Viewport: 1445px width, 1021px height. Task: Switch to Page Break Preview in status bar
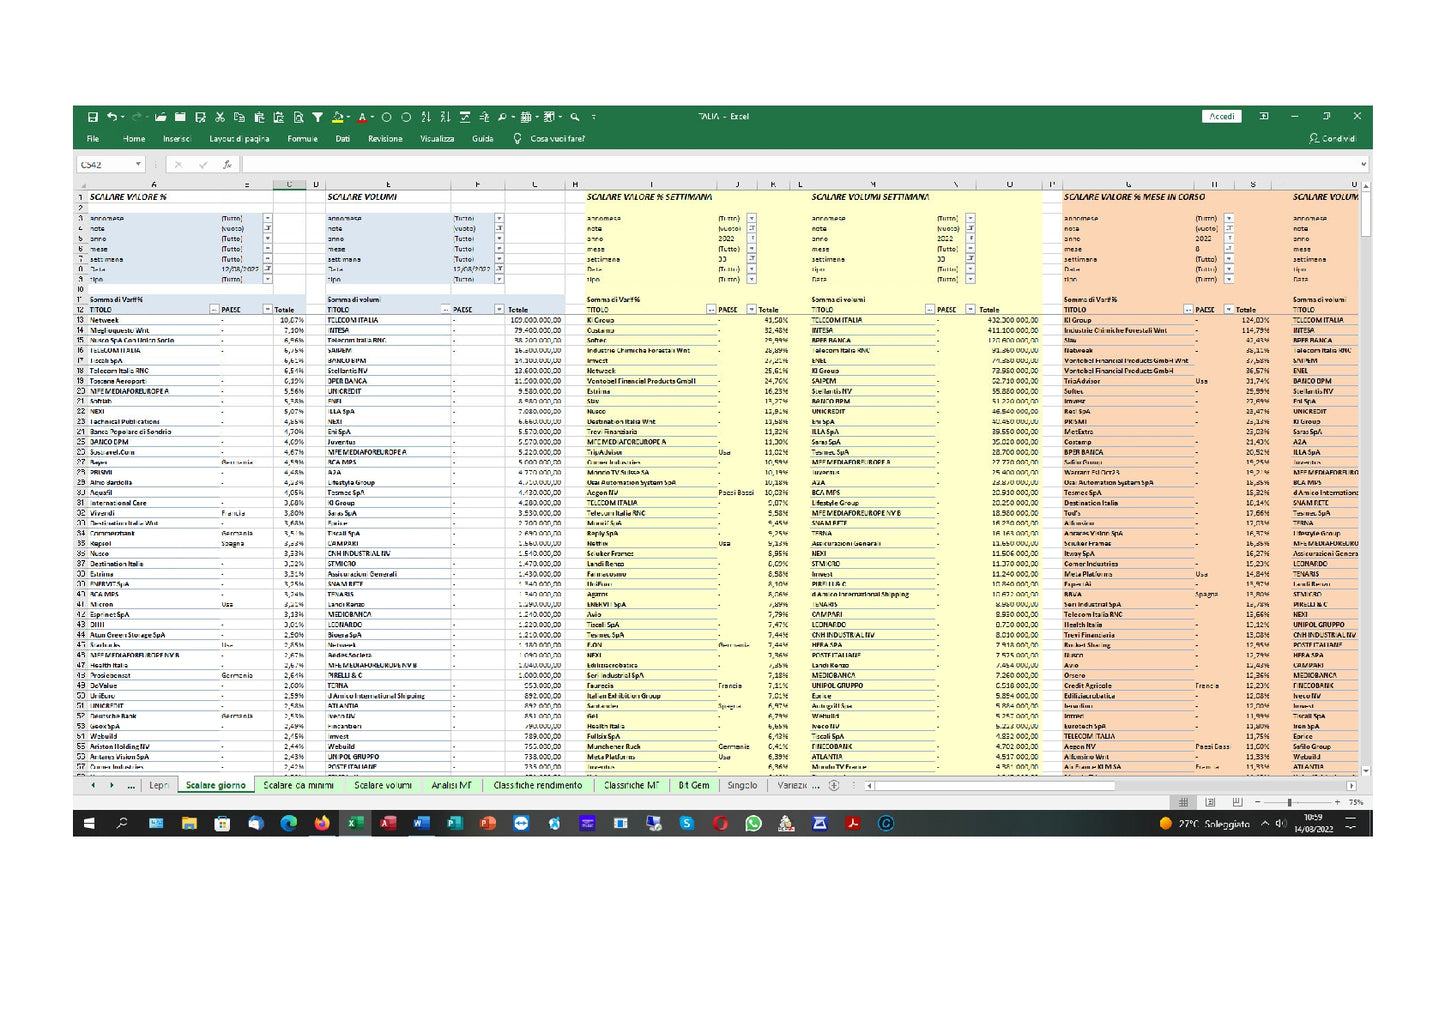click(1236, 802)
